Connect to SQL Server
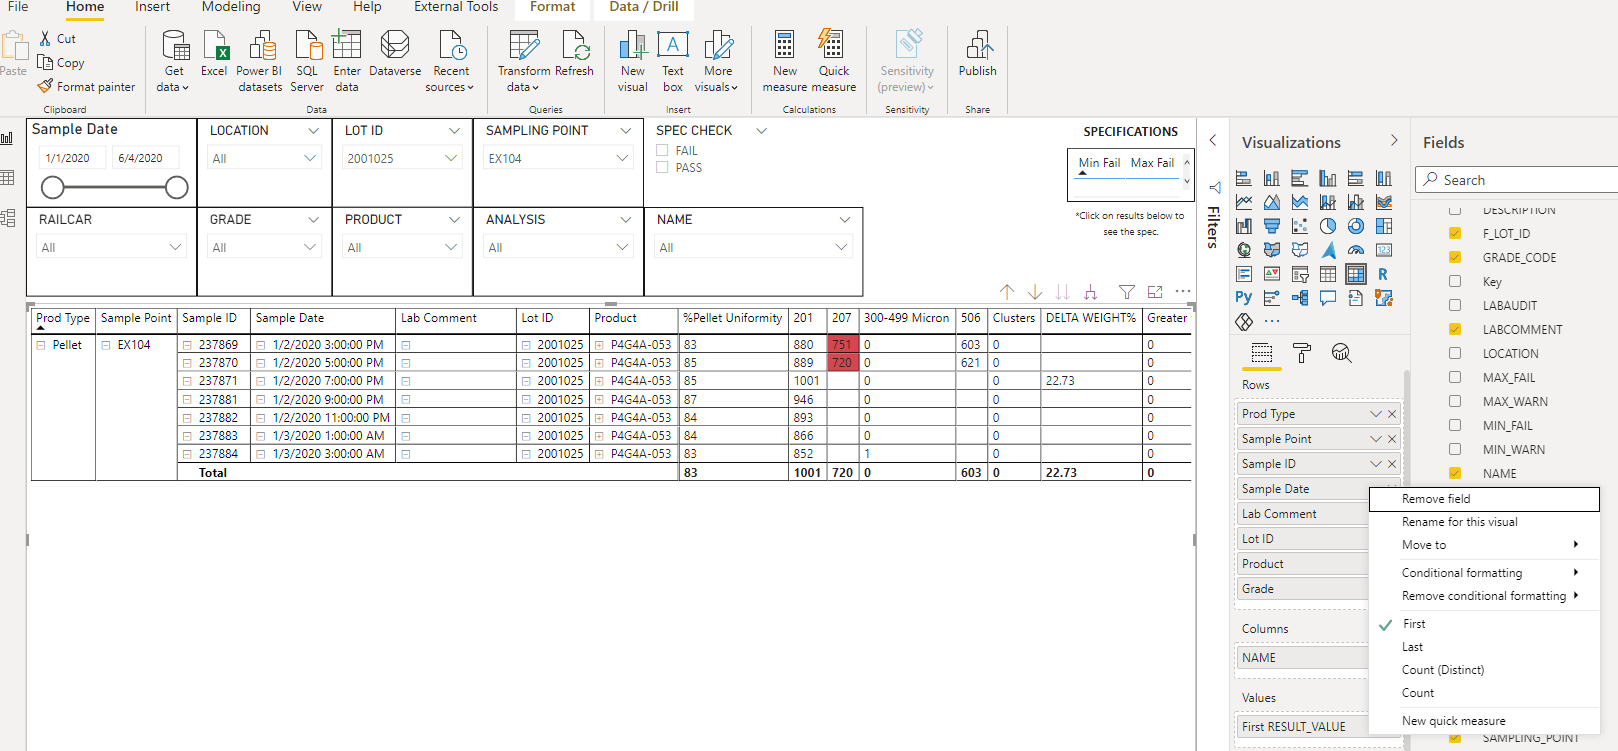This screenshot has height=751, width=1618. [307, 62]
